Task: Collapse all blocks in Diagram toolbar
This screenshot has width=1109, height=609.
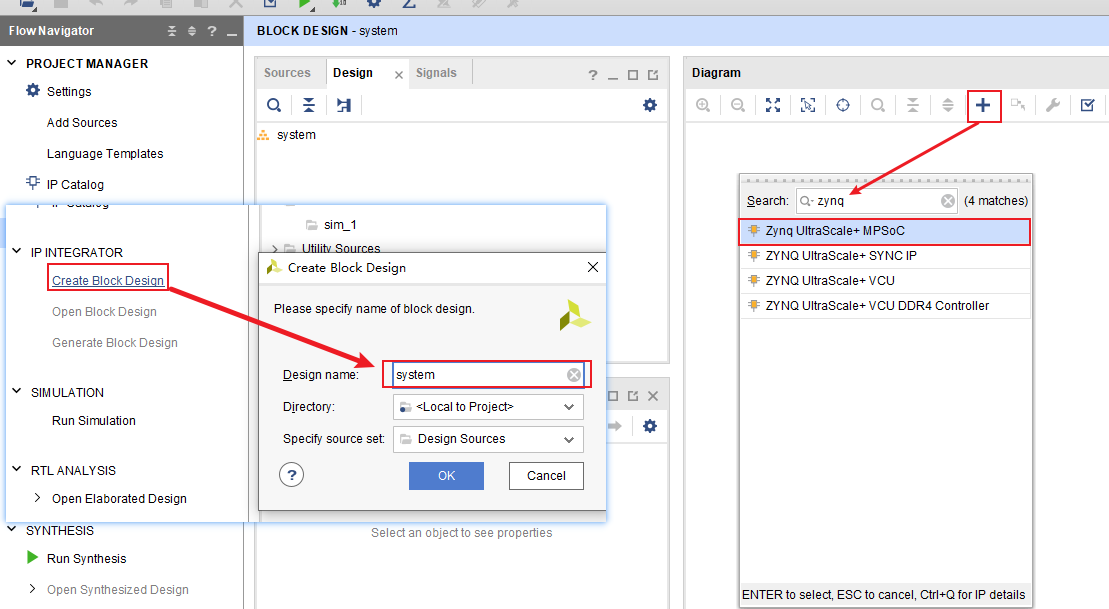Action: pyautogui.click(x=913, y=105)
